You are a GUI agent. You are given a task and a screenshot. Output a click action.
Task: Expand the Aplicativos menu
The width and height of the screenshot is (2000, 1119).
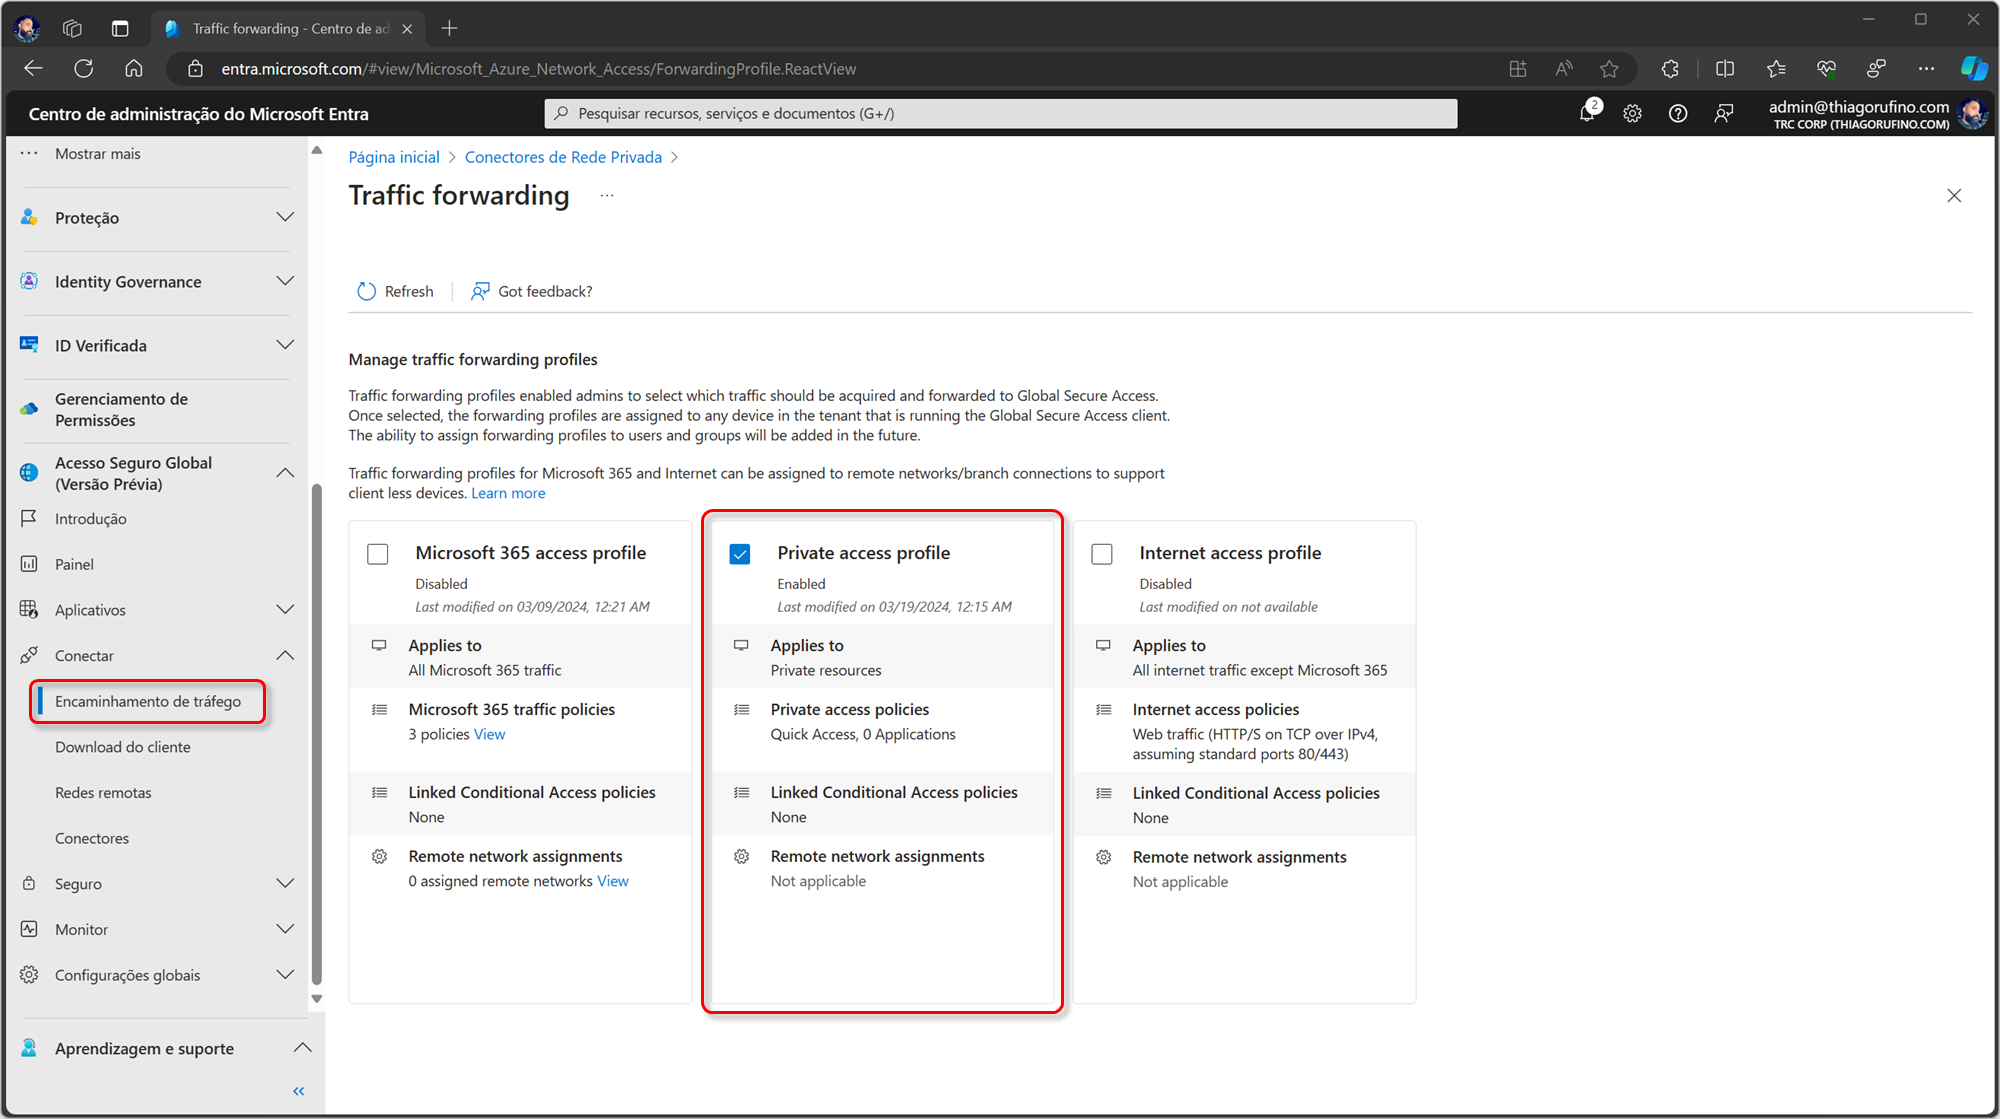tap(285, 609)
